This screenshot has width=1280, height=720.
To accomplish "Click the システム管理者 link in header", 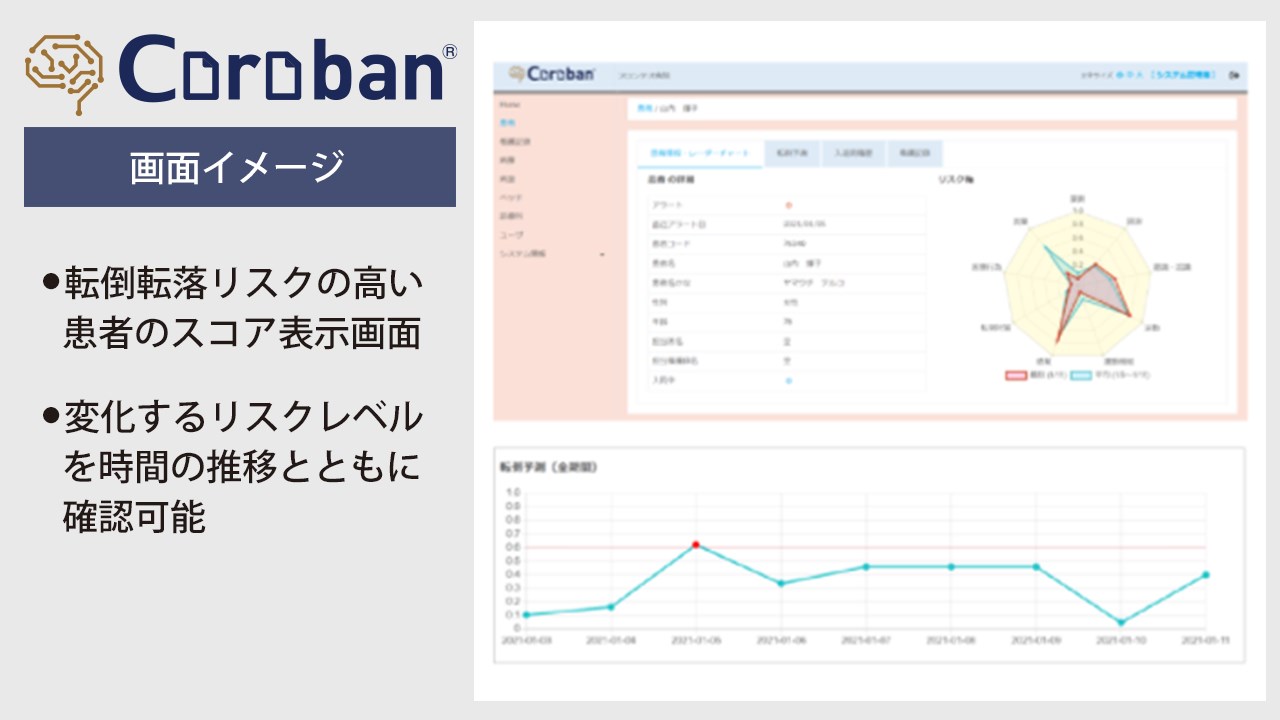I will 1185,75.
